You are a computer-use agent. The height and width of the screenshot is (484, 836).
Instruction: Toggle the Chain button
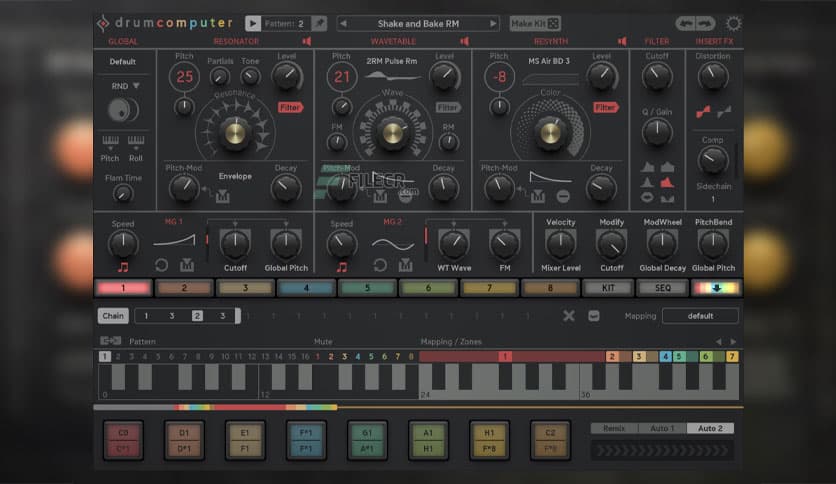click(x=113, y=316)
